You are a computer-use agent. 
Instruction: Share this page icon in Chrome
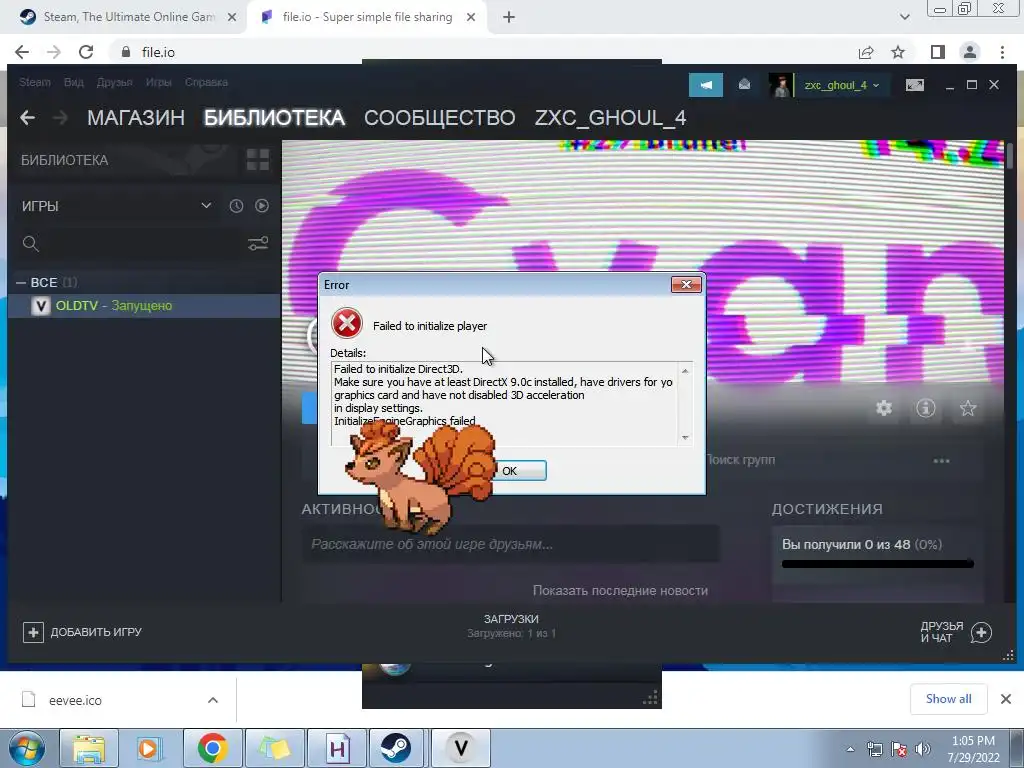(866, 52)
